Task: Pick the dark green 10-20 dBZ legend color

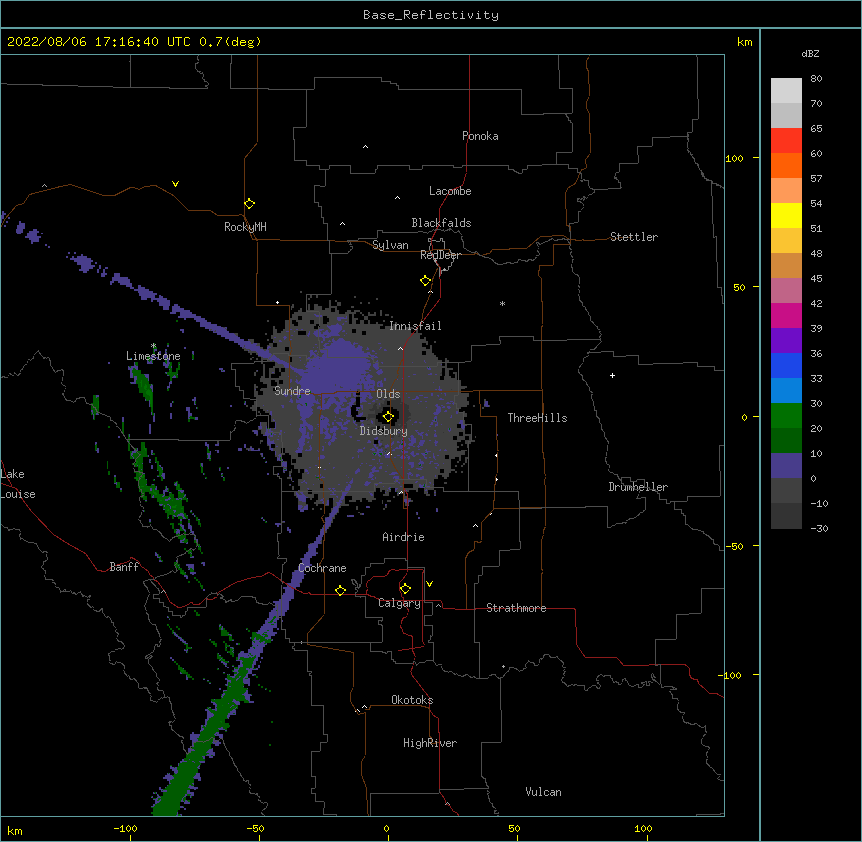Action: pos(786,441)
